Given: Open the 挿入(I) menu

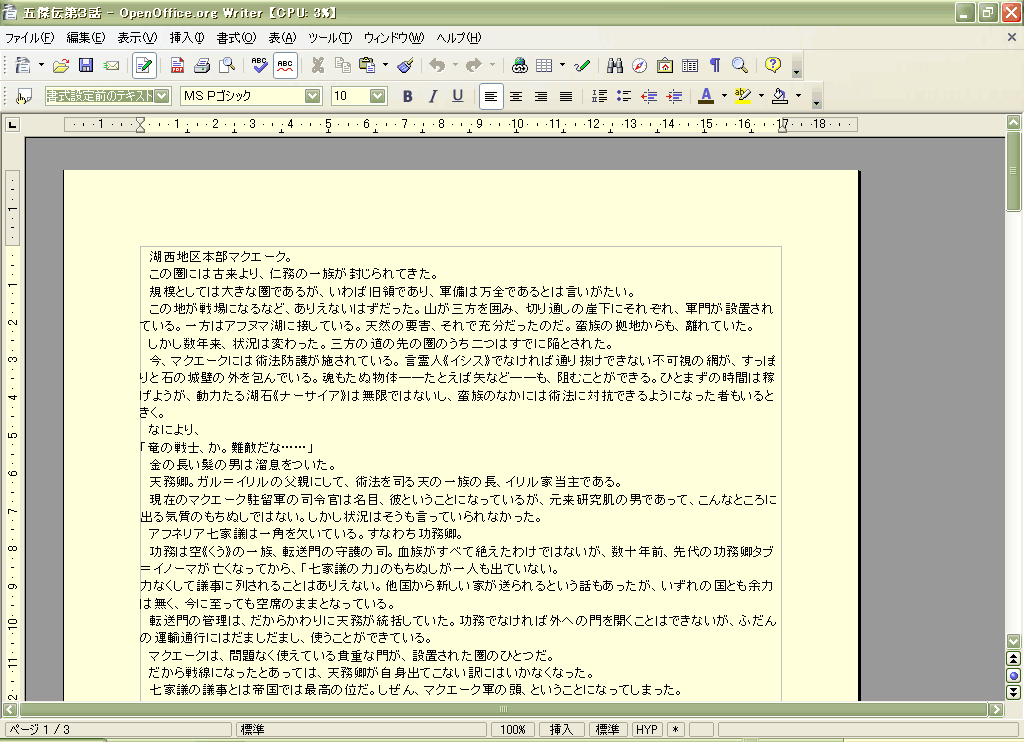Looking at the screenshot, I should pyautogui.click(x=187, y=38).
